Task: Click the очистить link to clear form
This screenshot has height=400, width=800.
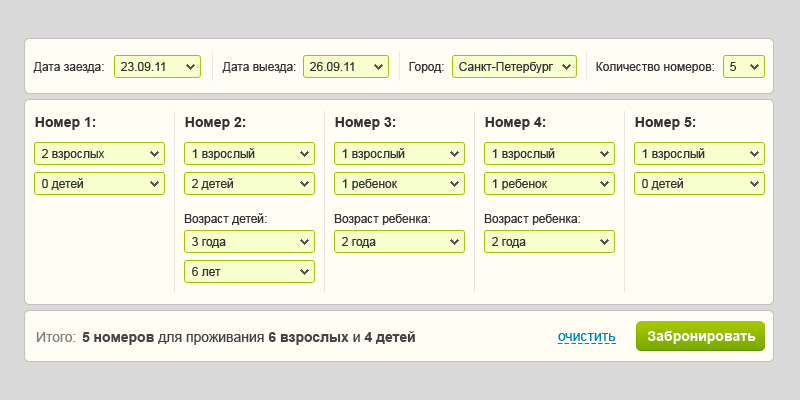Action: click(586, 337)
